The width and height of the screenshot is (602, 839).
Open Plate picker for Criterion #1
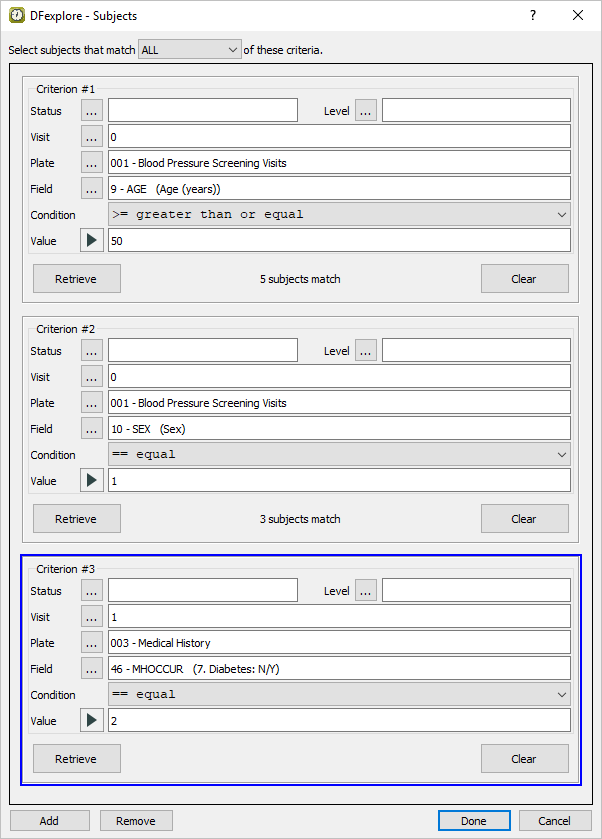click(x=92, y=163)
